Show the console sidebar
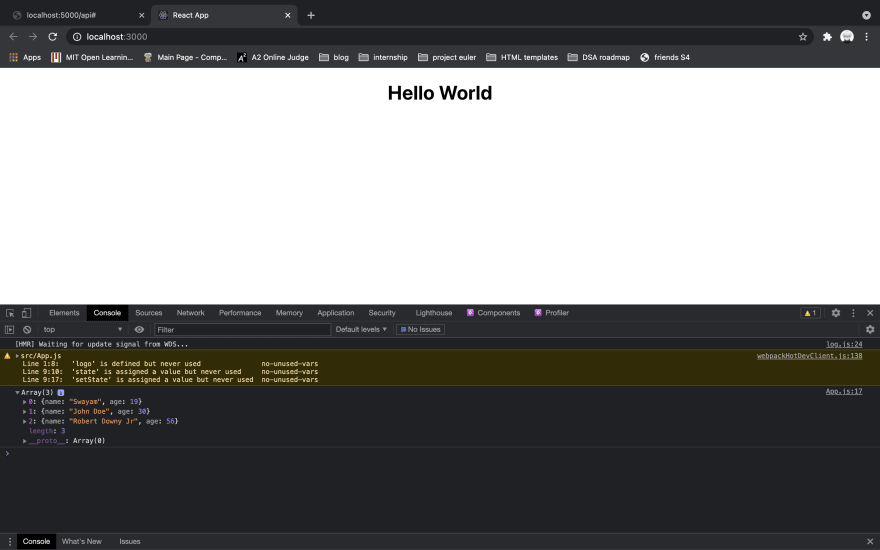880x550 pixels. pyautogui.click(x=10, y=329)
